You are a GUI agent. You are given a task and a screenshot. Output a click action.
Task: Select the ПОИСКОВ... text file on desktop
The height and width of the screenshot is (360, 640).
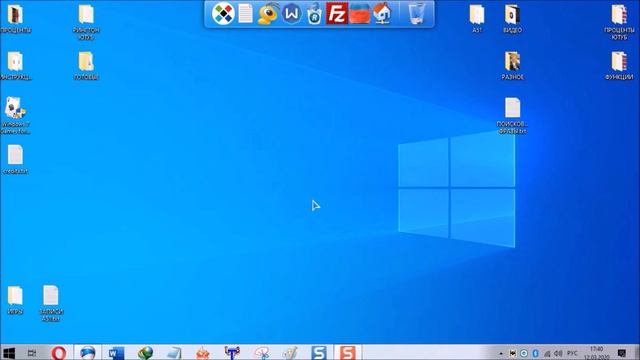click(x=512, y=116)
